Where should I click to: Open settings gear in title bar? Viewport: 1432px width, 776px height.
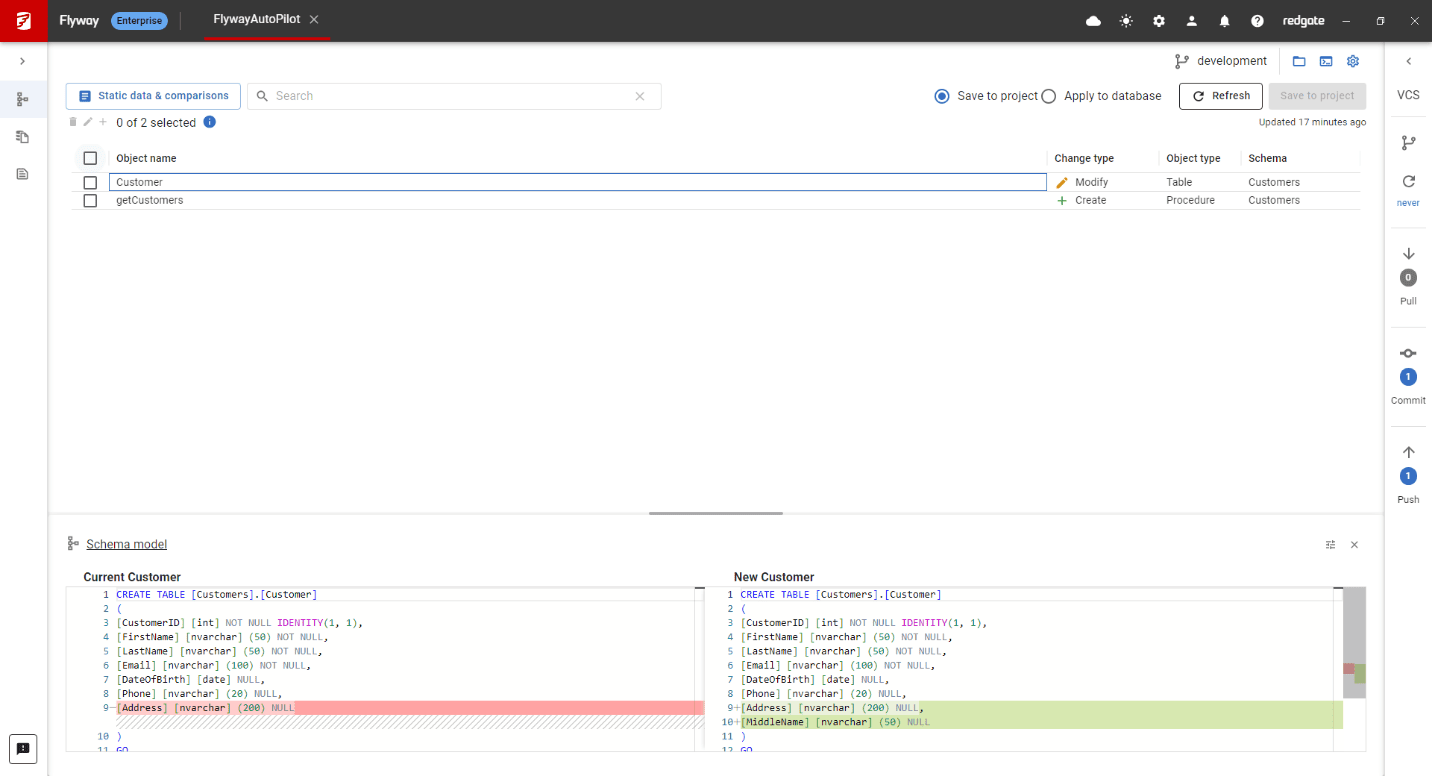(1159, 21)
